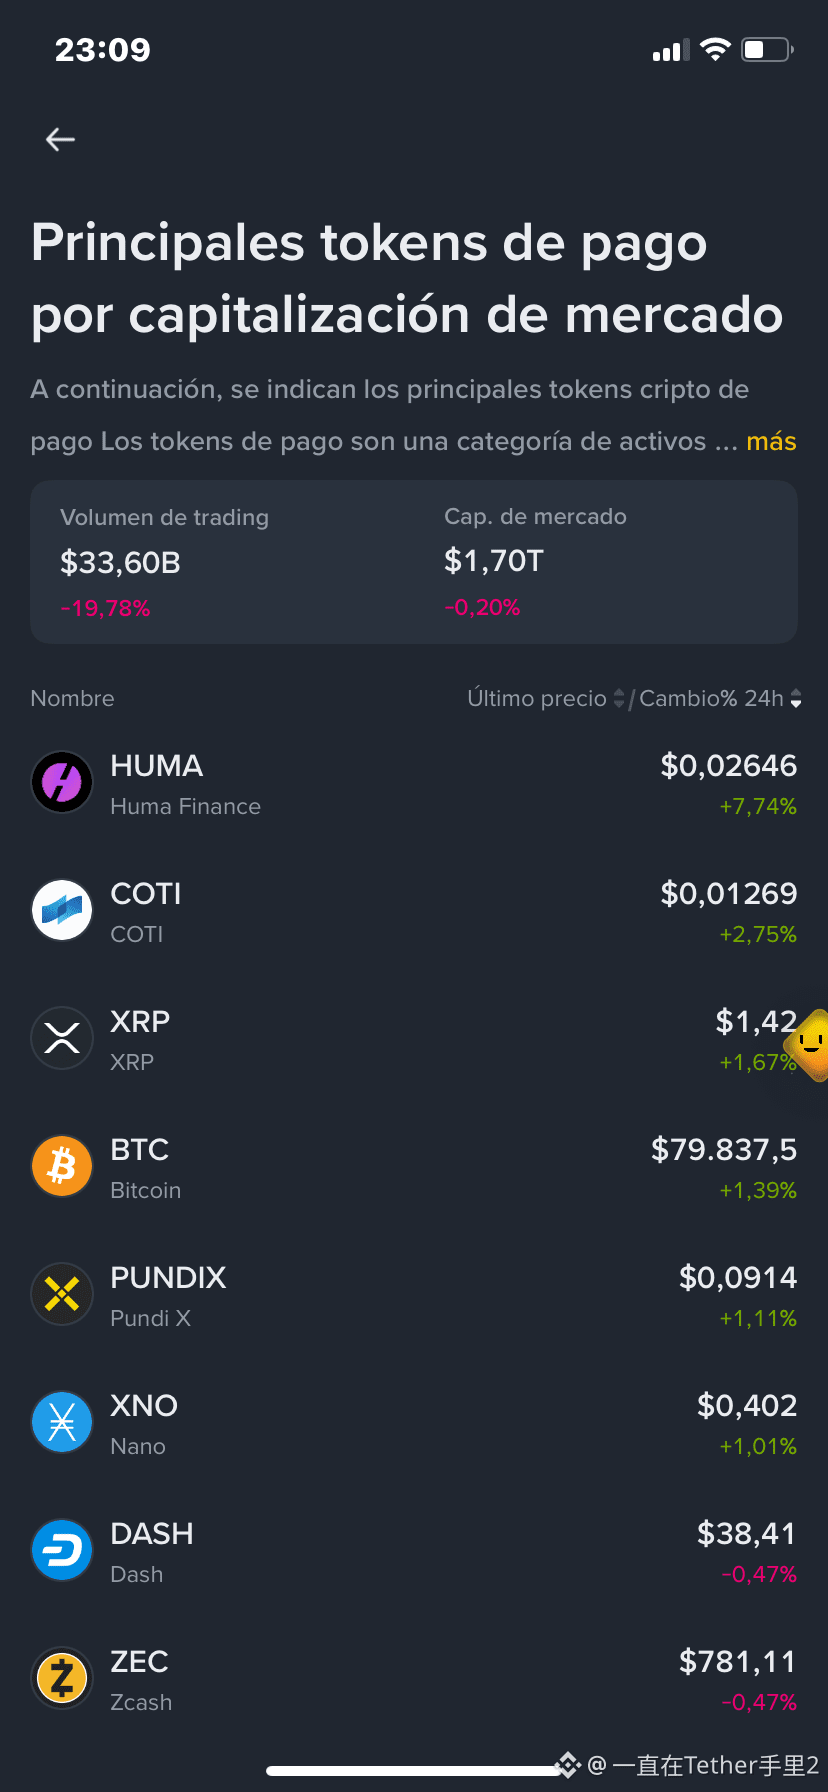Tap the Nano XNO logo icon

point(62,1422)
